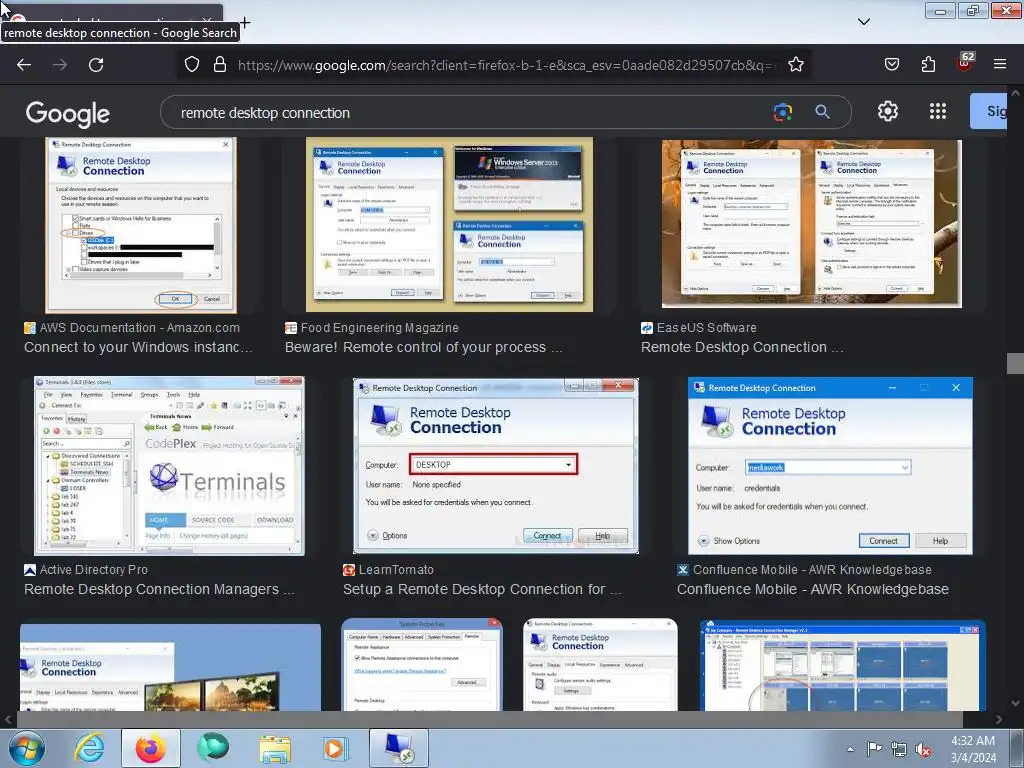This screenshot has height=768, width=1024.
Task: Open the muted volume tray icon
Action: pos(923,750)
